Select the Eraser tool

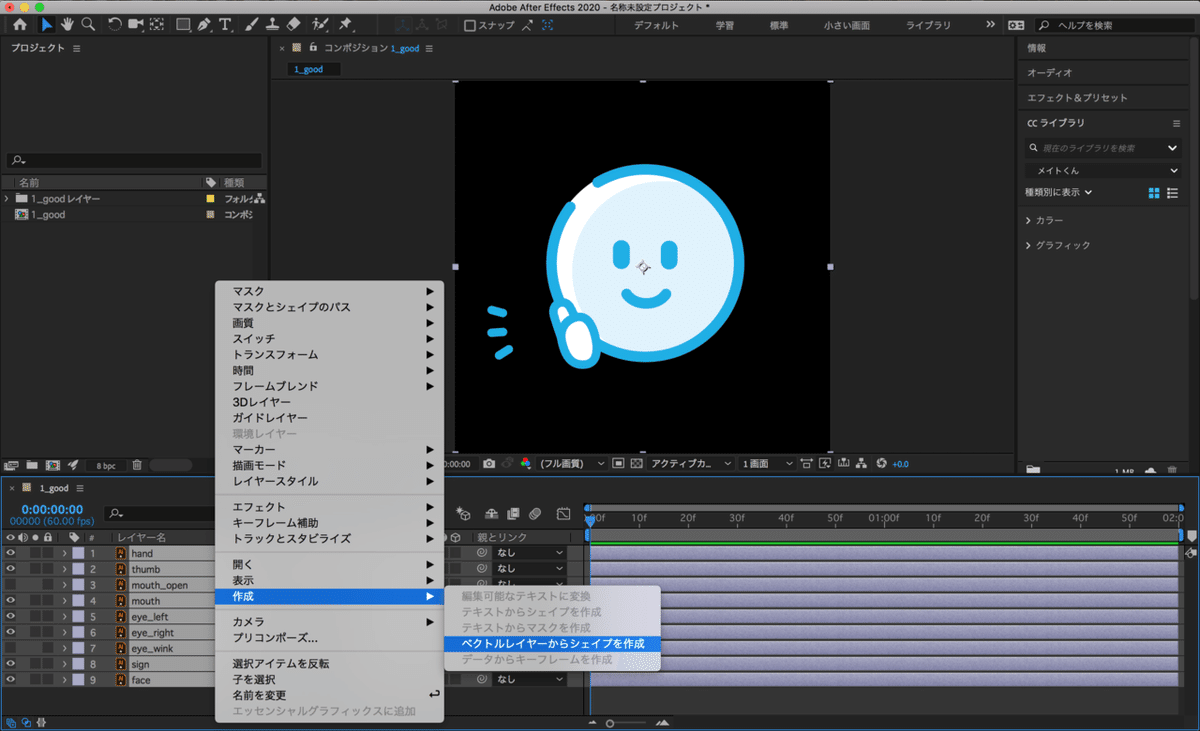293,24
